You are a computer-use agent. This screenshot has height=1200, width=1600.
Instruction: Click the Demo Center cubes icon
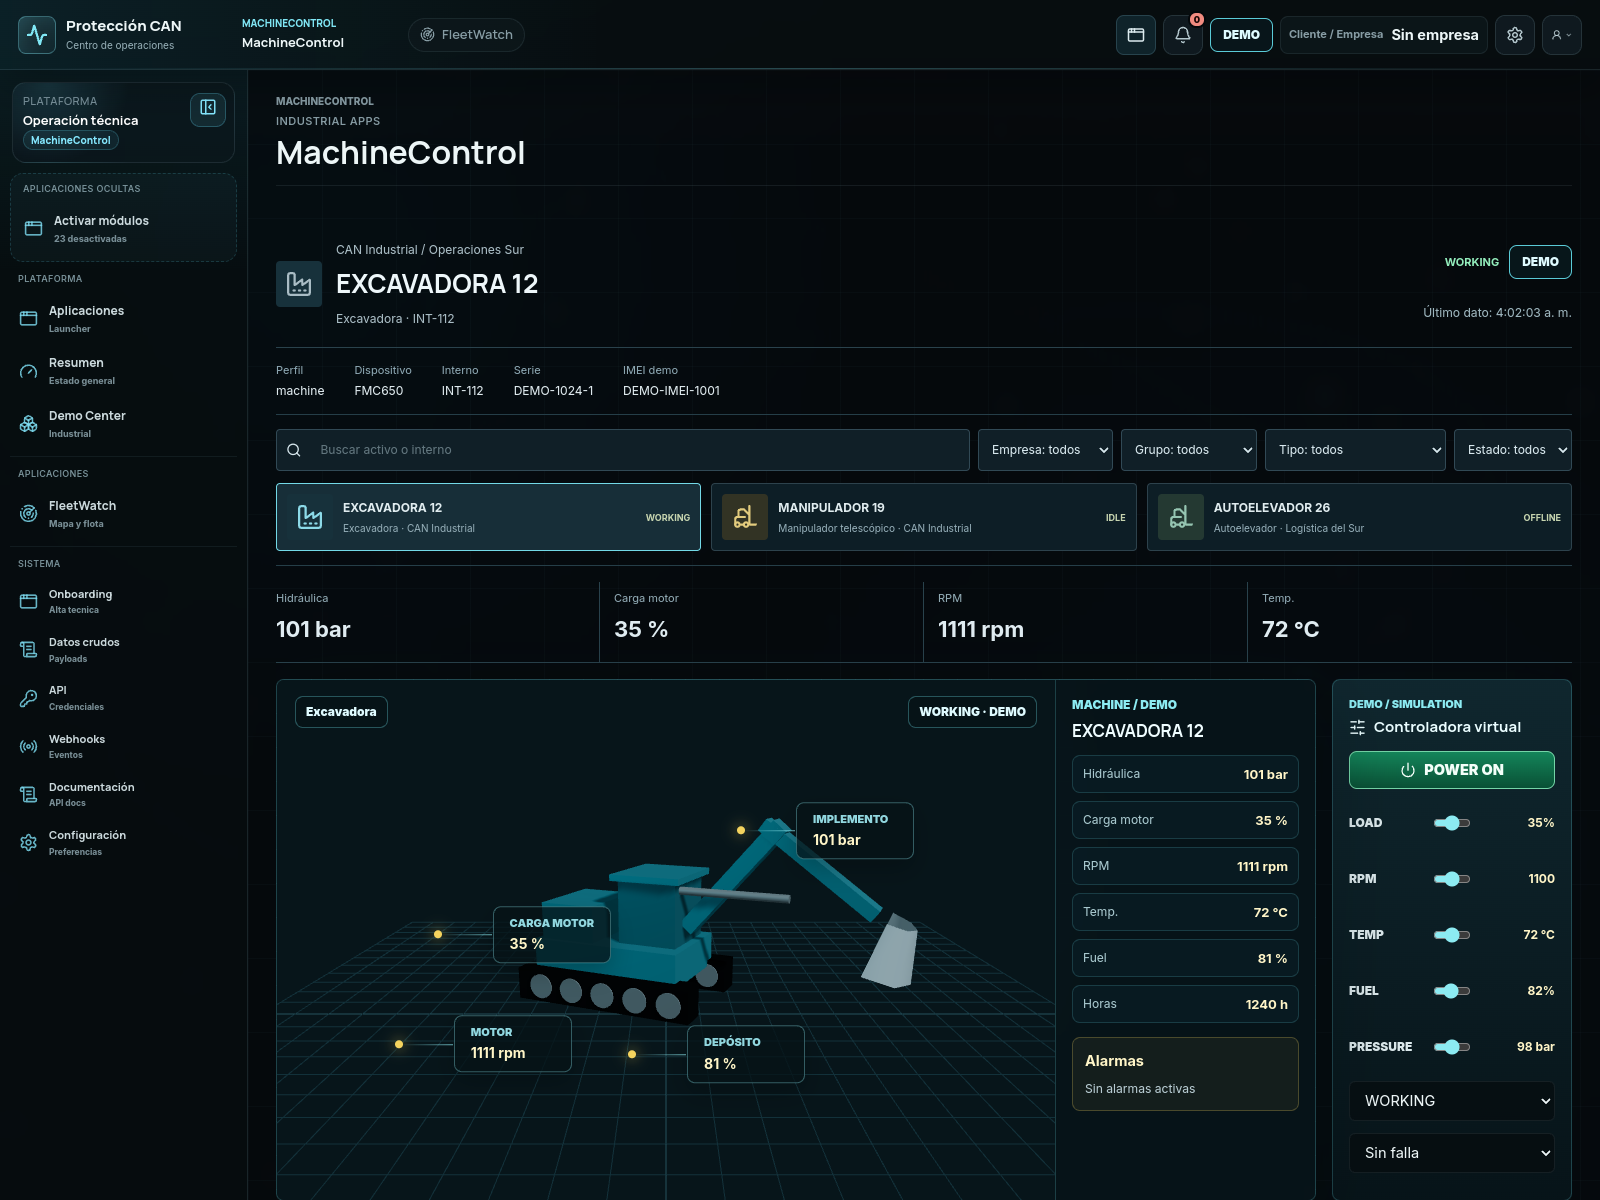click(x=29, y=424)
